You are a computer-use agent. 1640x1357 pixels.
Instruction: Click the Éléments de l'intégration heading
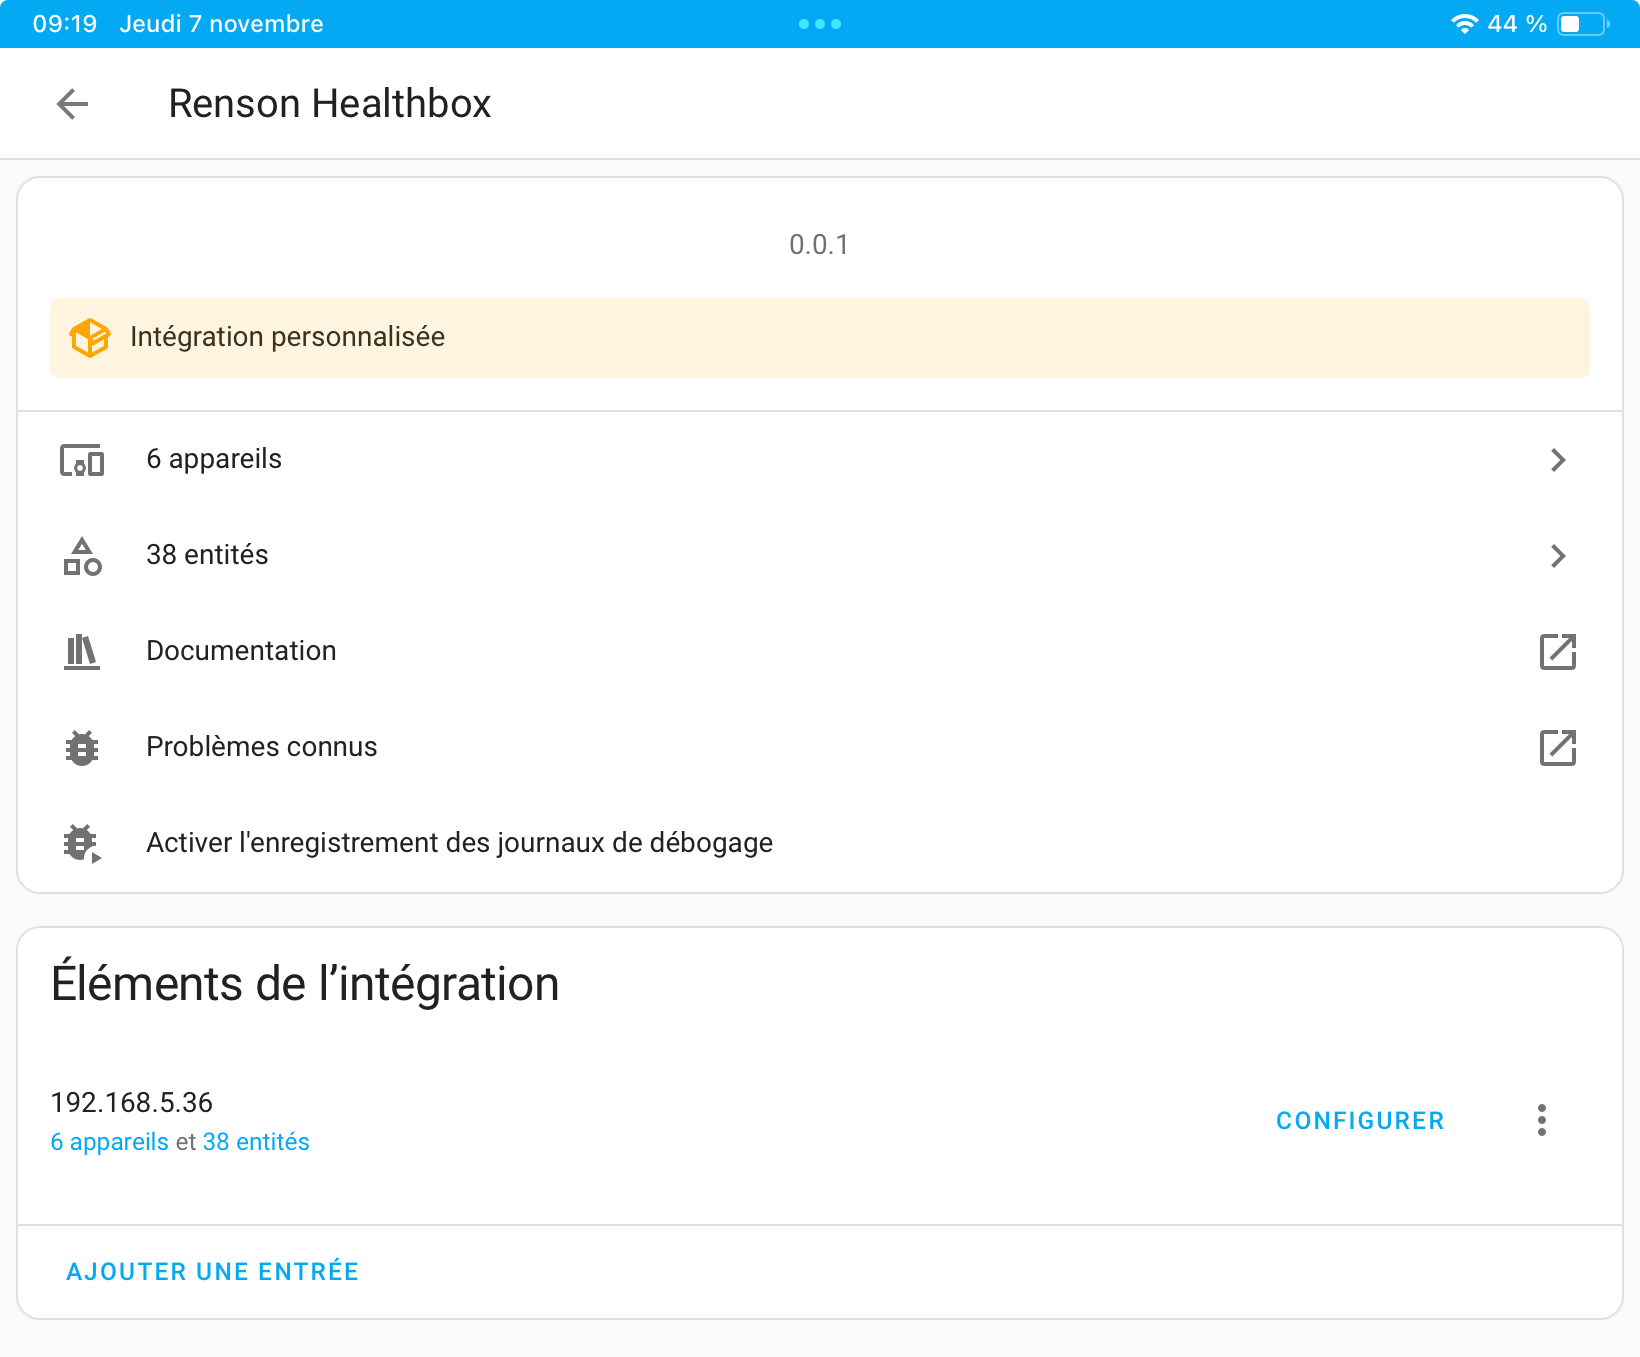pyautogui.click(x=305, y=984)
